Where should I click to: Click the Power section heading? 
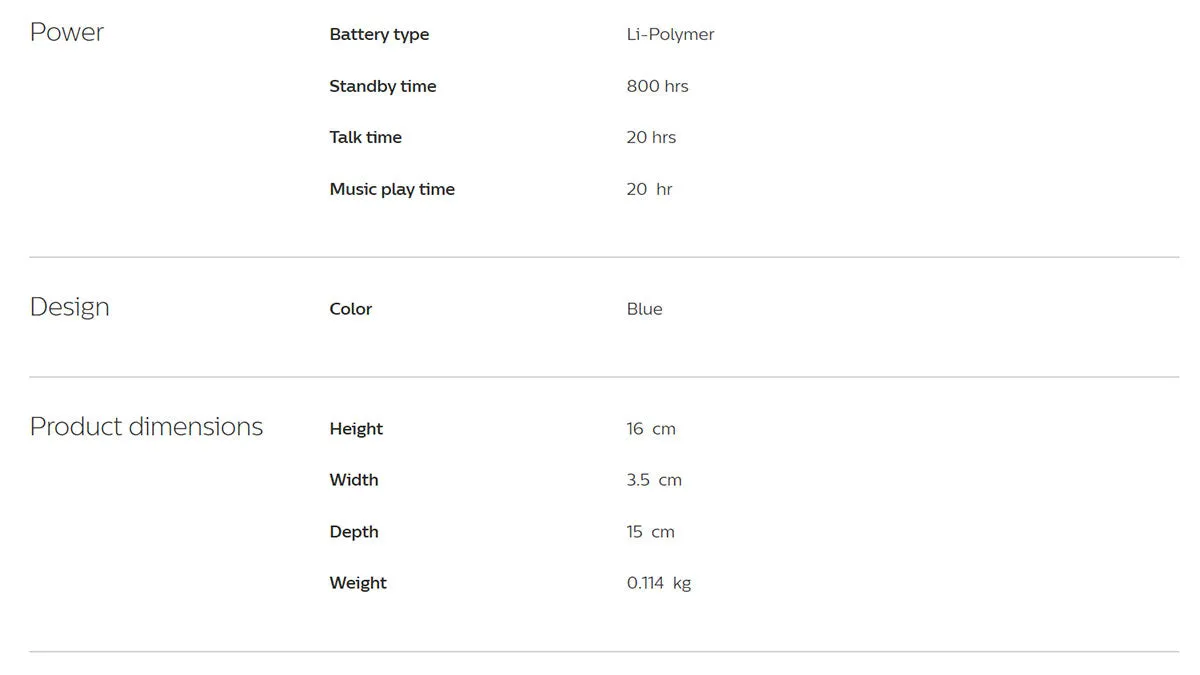point(67,32)
